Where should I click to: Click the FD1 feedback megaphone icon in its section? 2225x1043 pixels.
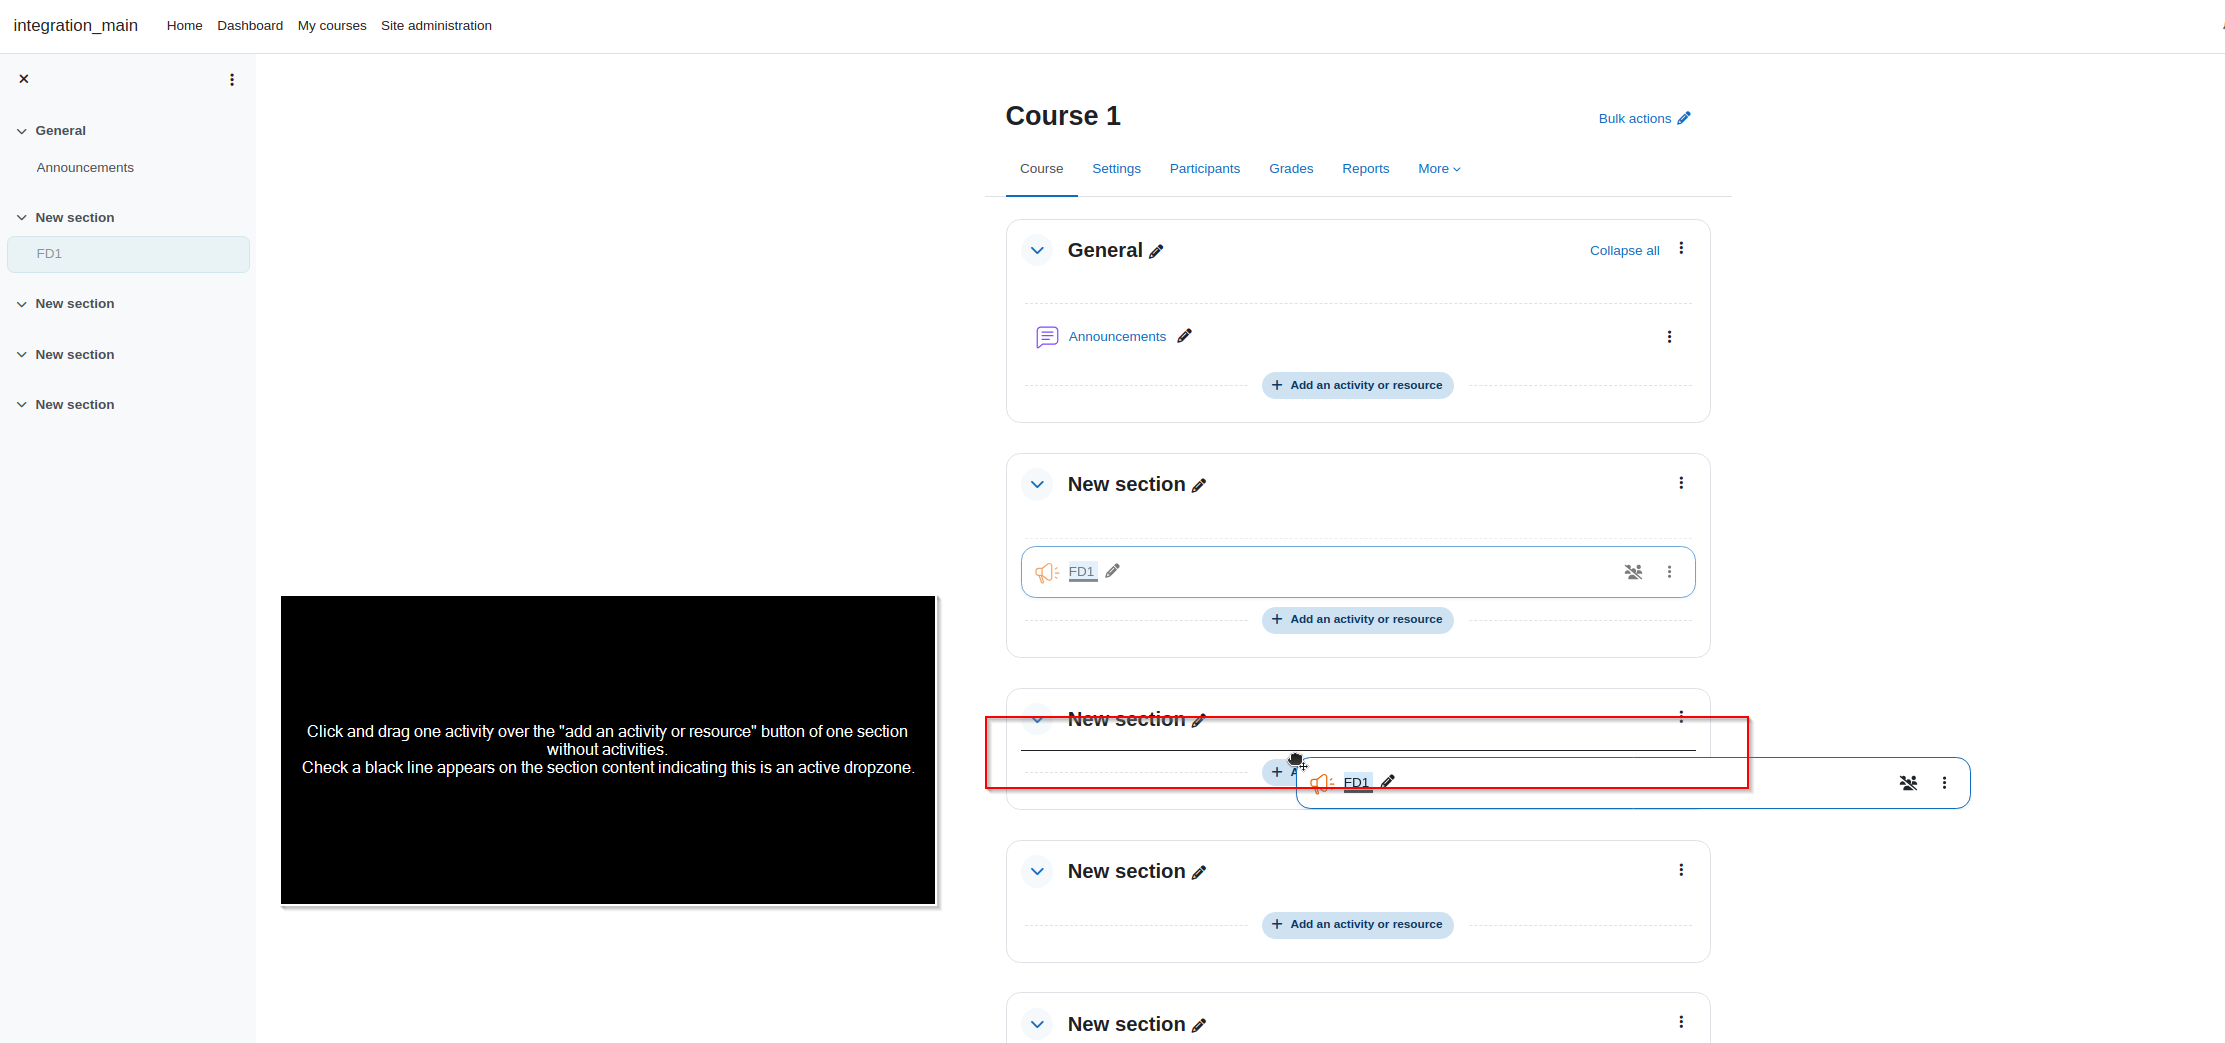[1047, 572]
